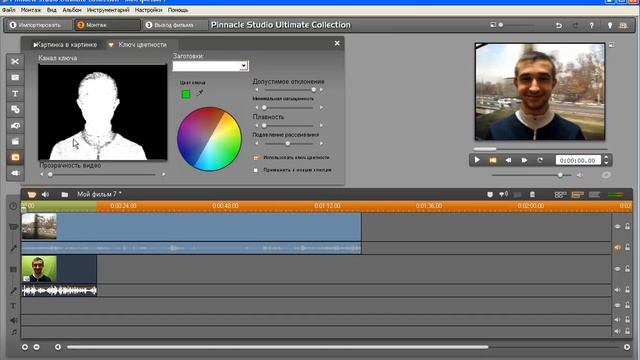Screen dimensions: 640x360
Task: Open help via question mark icon
Action: pos(591,25)
